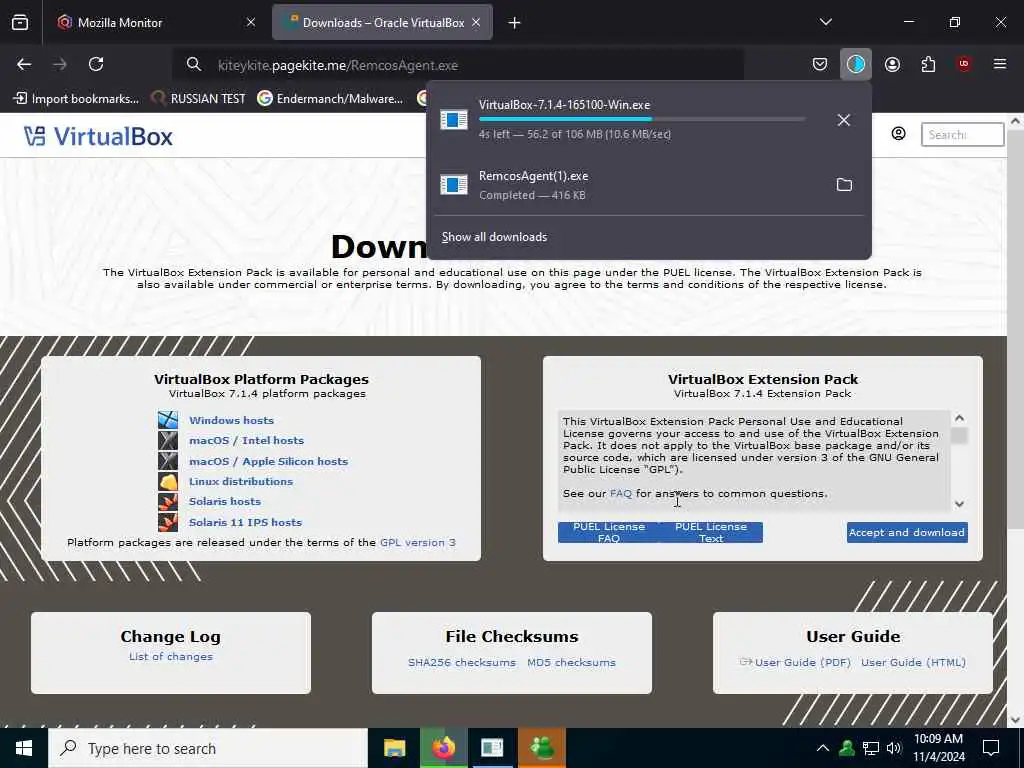Open the Extensions puzzle icon
Viewport: 1024px width, 768px height.
click(928, 64)
